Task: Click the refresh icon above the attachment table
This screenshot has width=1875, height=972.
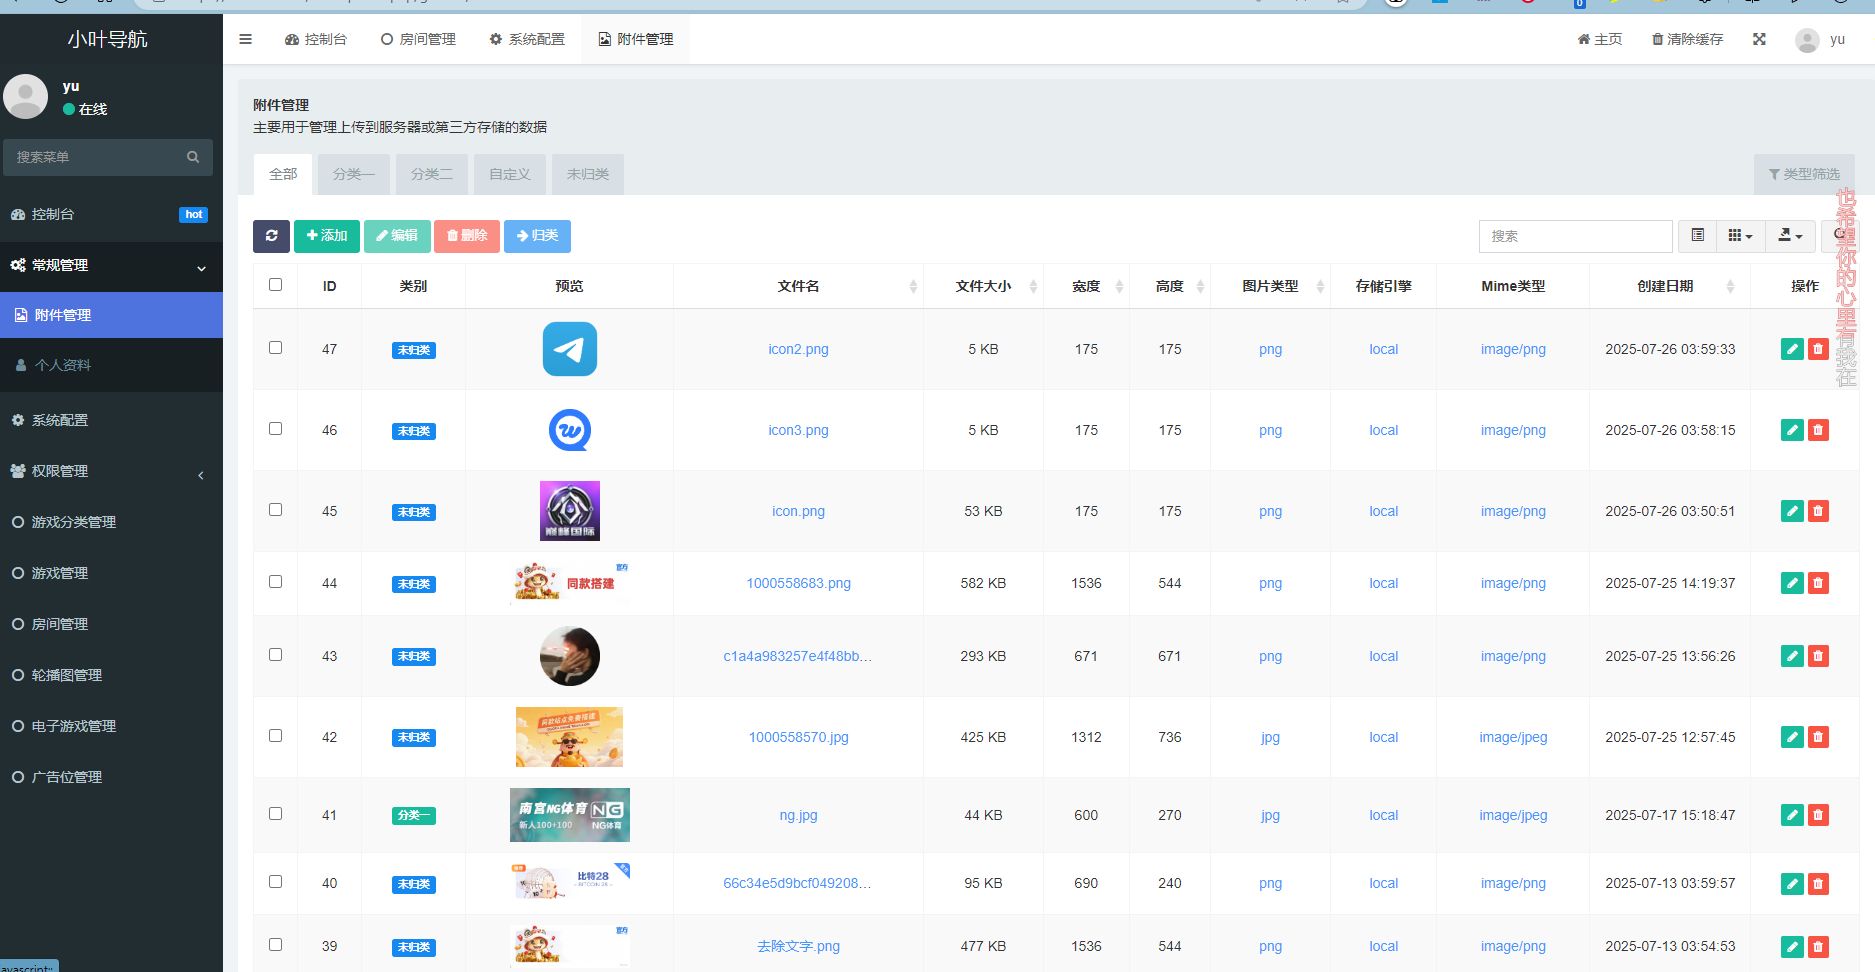Action: tap(271, 236)
